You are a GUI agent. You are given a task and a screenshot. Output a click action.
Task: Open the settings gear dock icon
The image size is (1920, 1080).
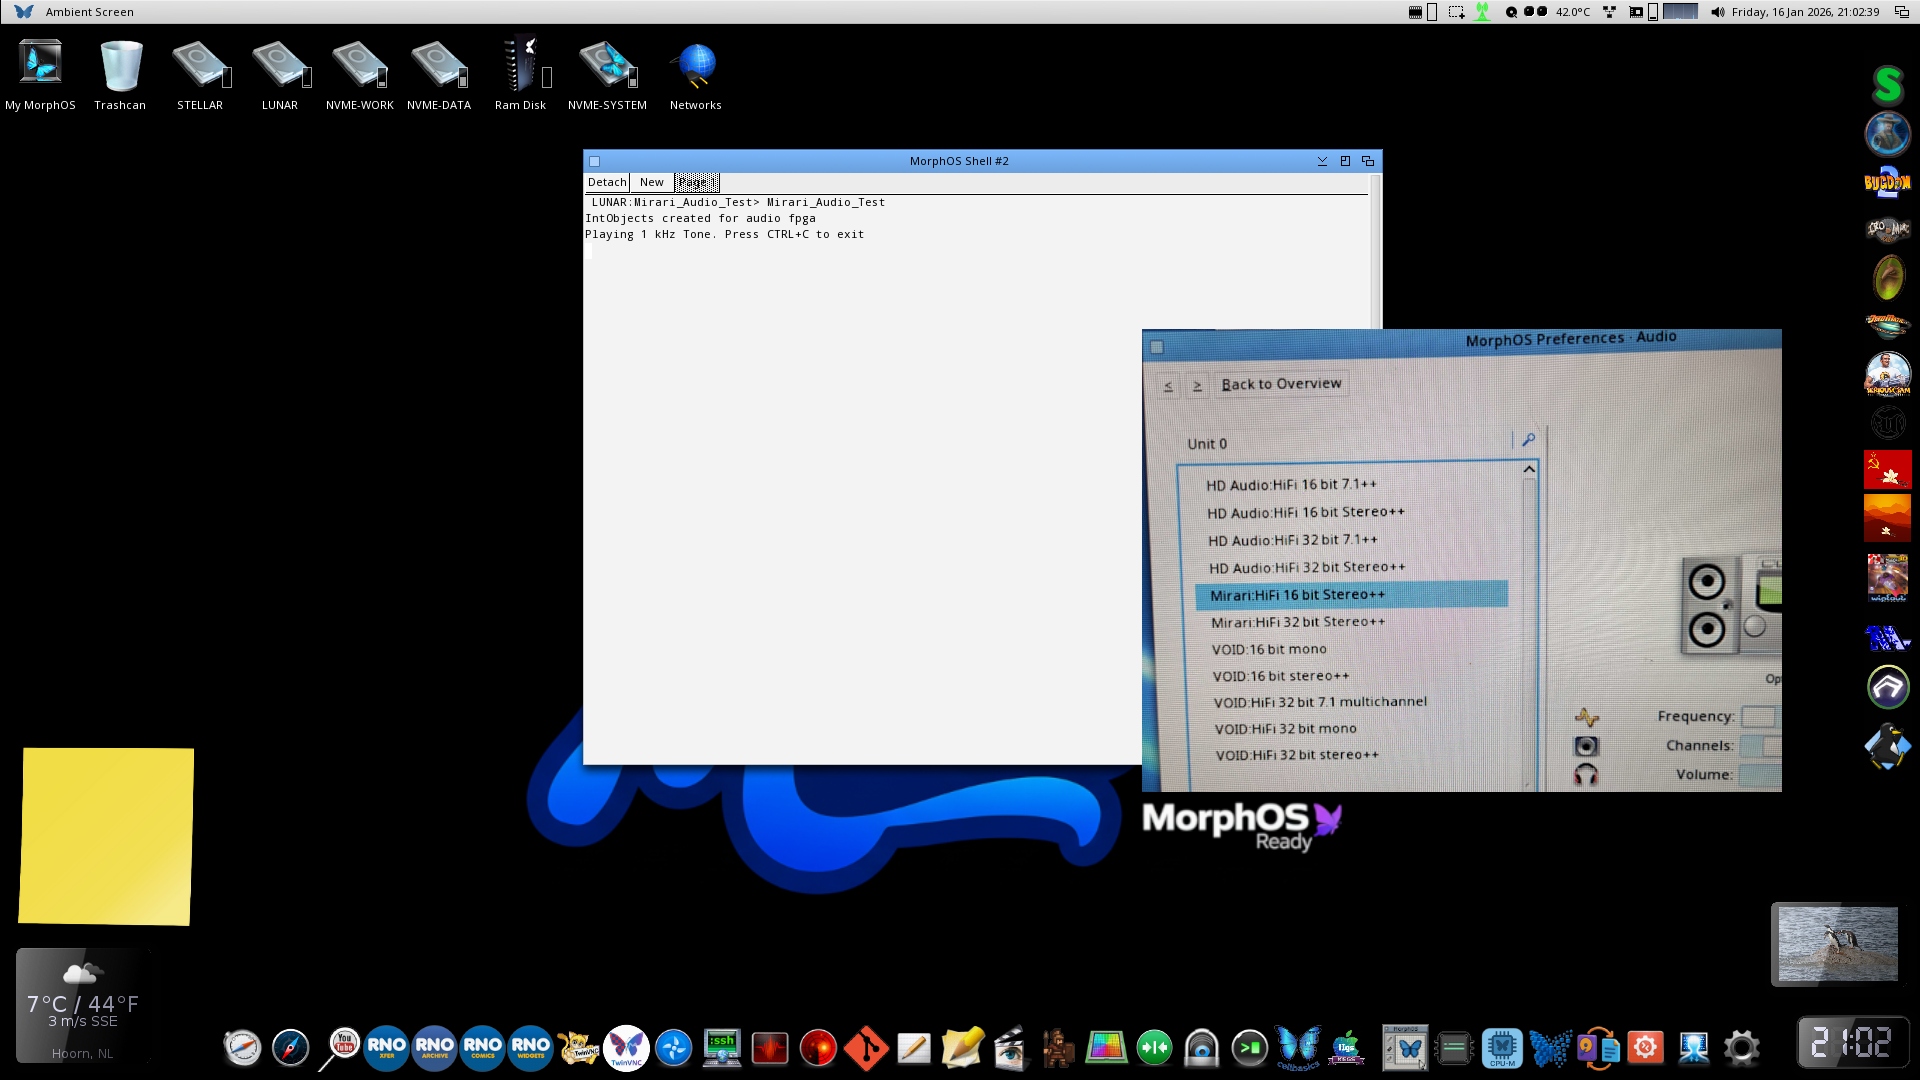[x=1741, y=1047]
